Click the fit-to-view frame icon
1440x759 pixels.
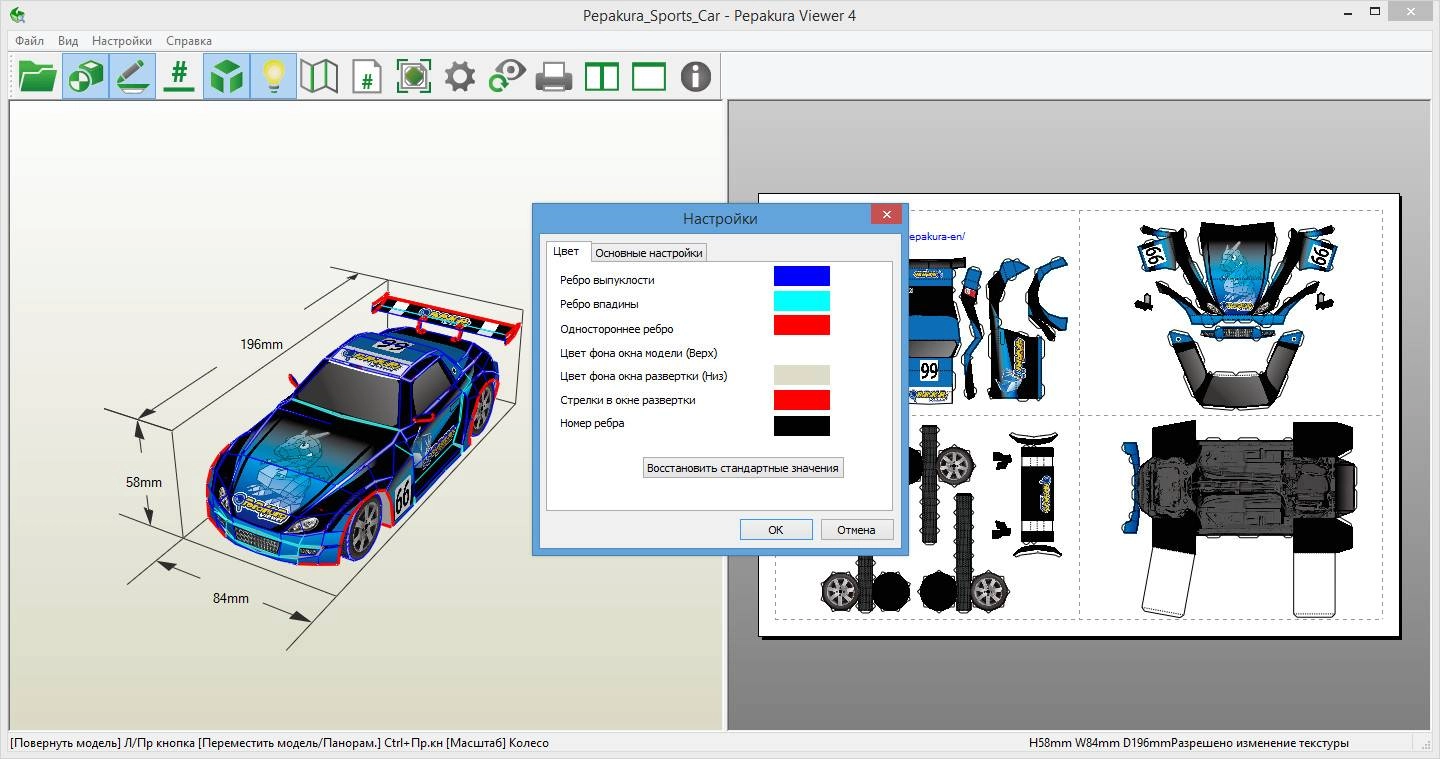[x=414, y=76]
